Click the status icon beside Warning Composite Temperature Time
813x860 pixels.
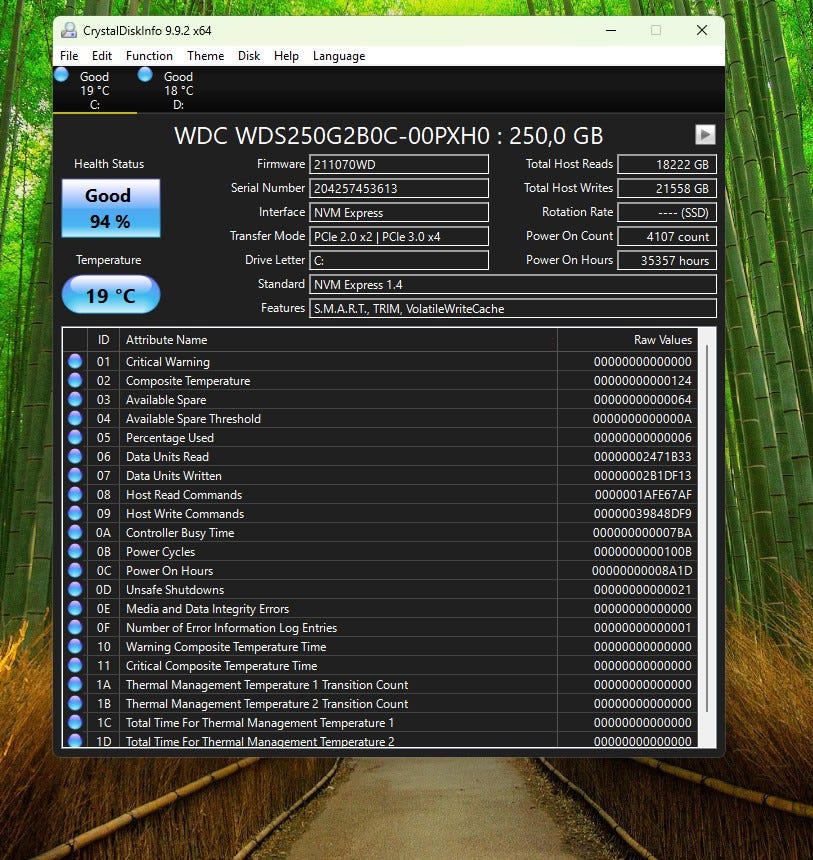point(75,646)
